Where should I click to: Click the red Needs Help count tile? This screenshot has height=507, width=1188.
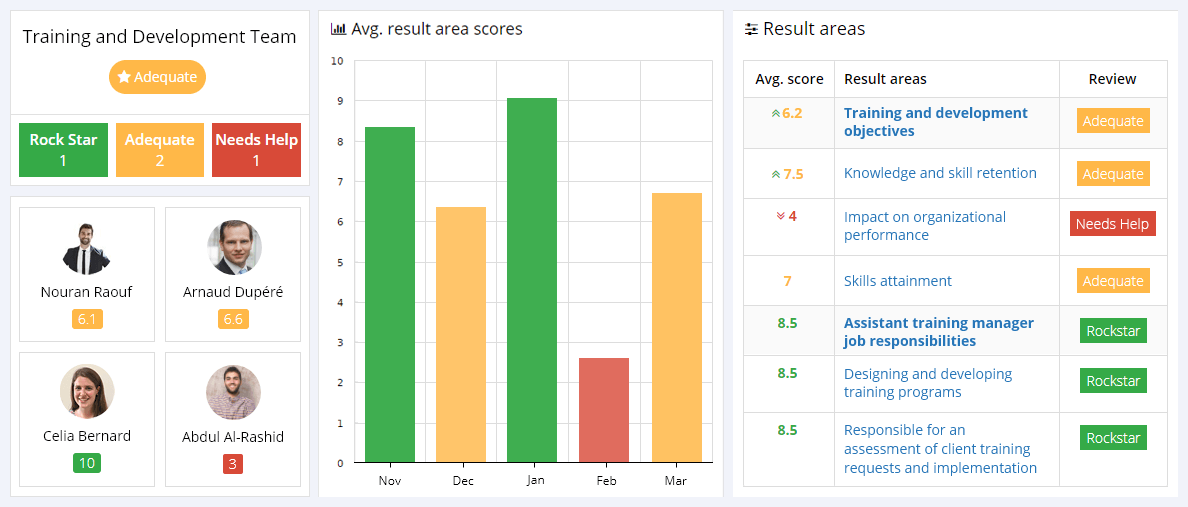256,150
